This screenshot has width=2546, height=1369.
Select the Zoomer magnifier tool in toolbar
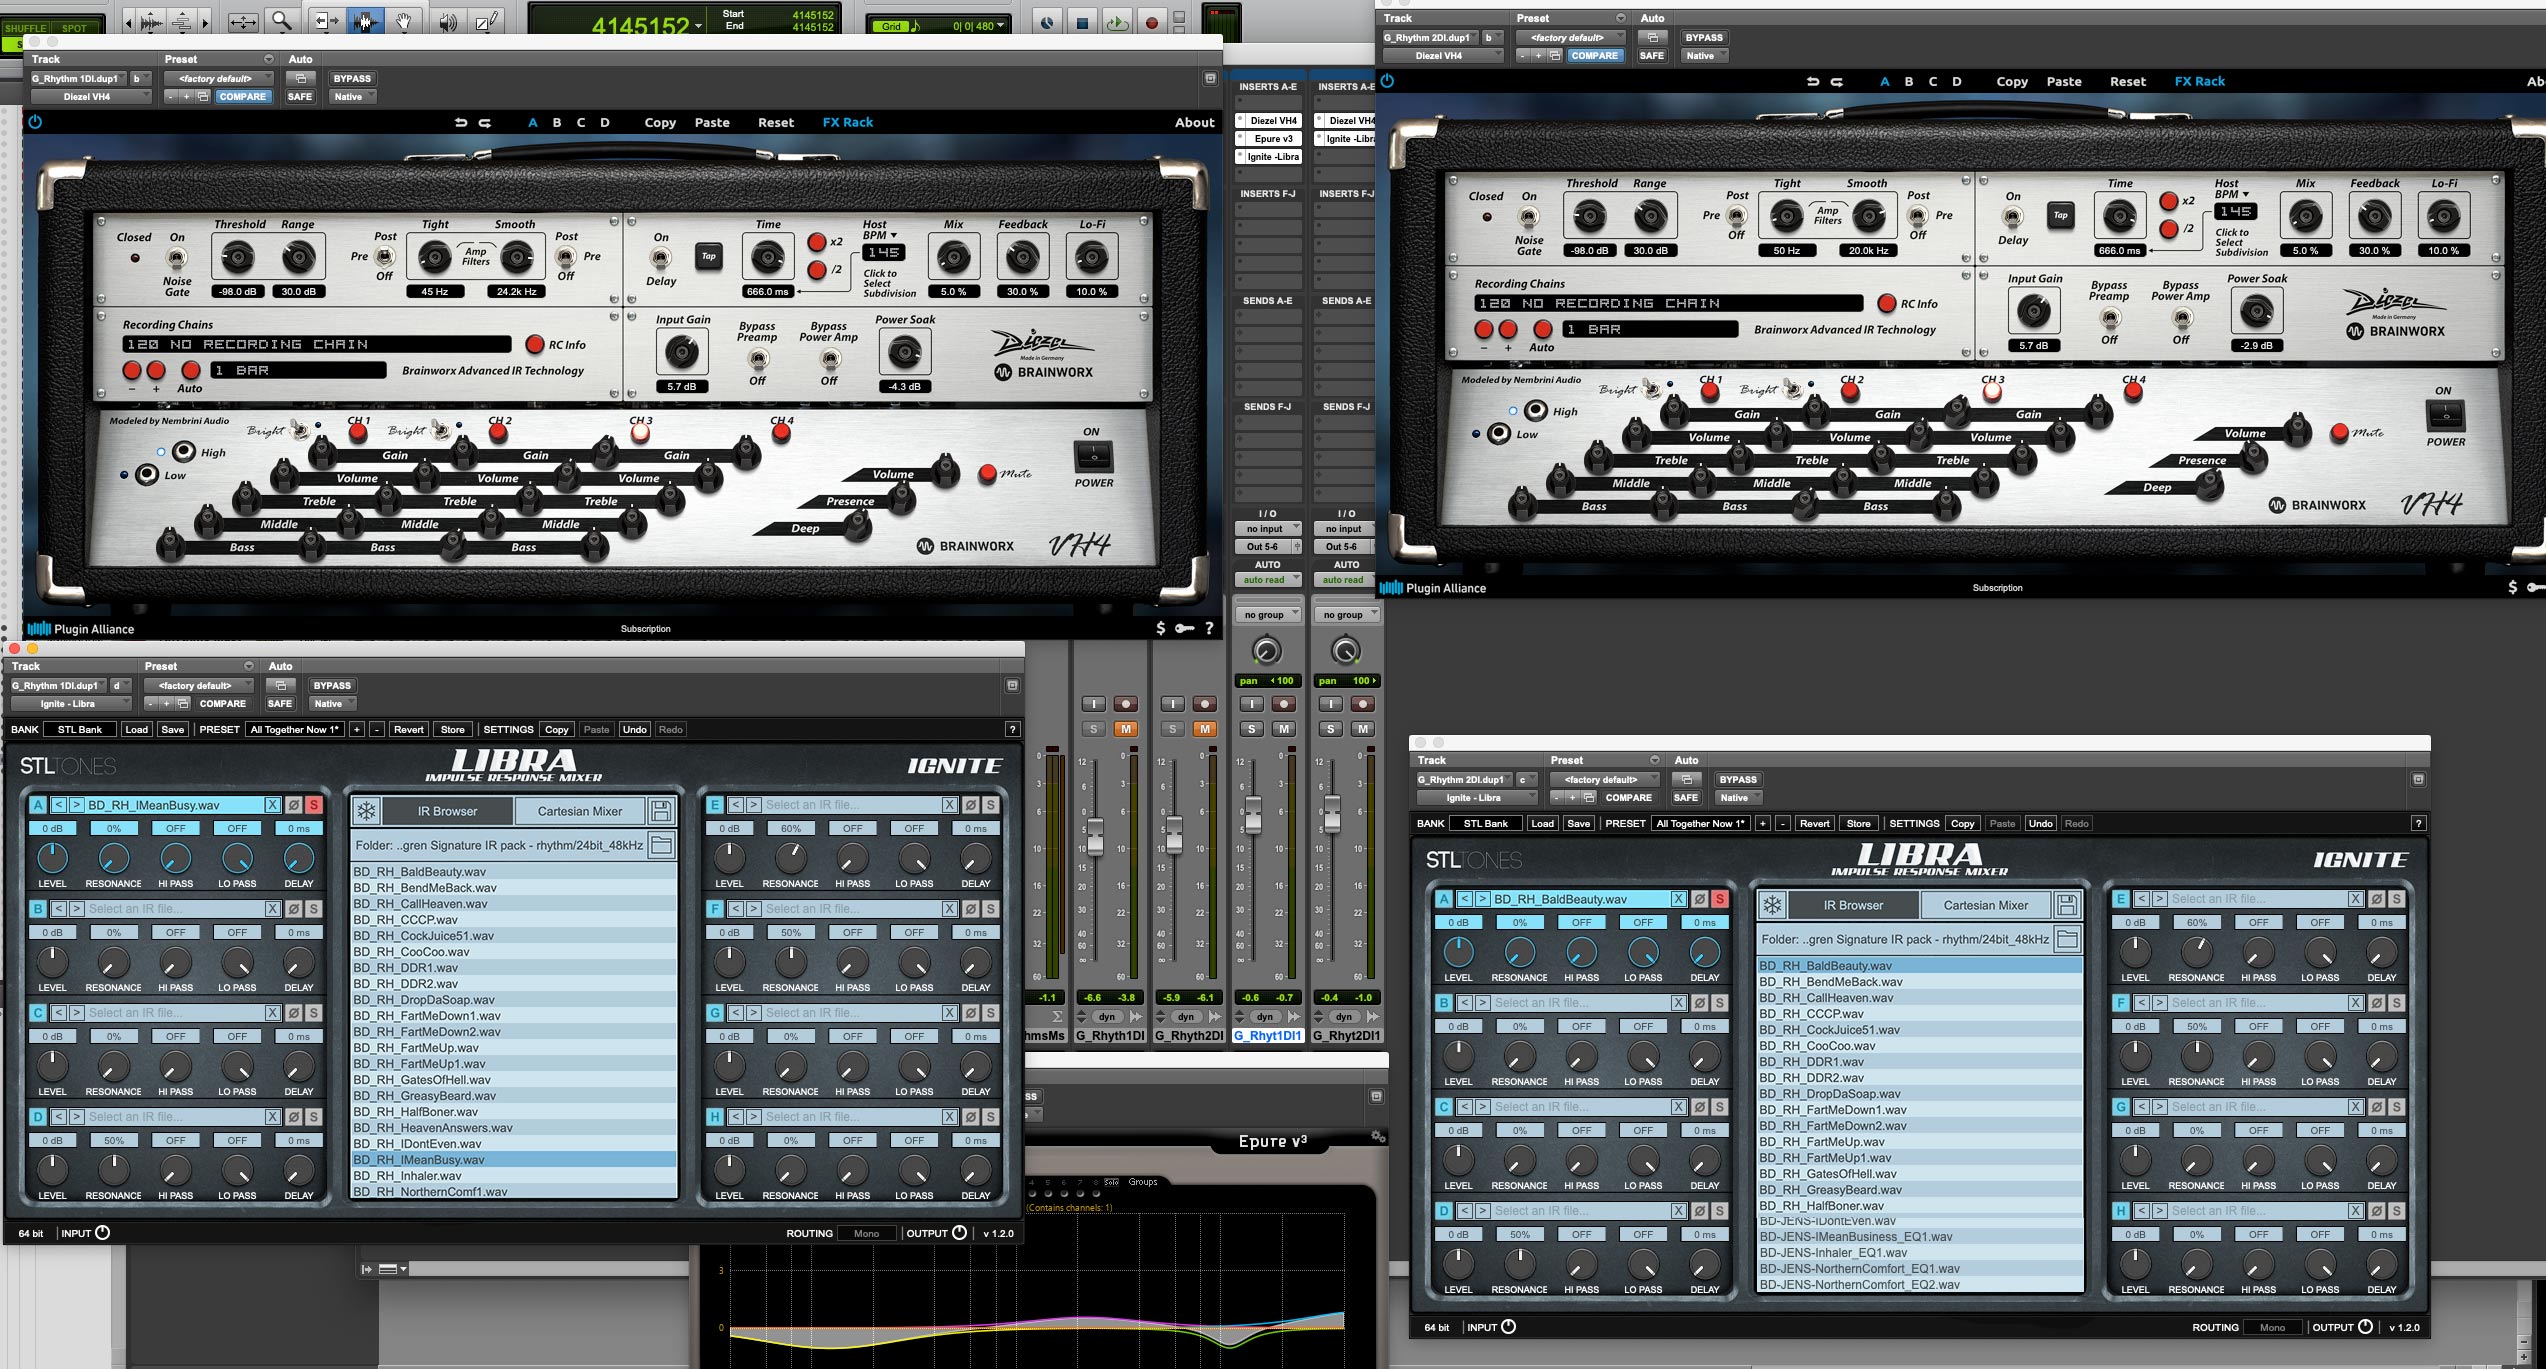click(x=282, y=21)
